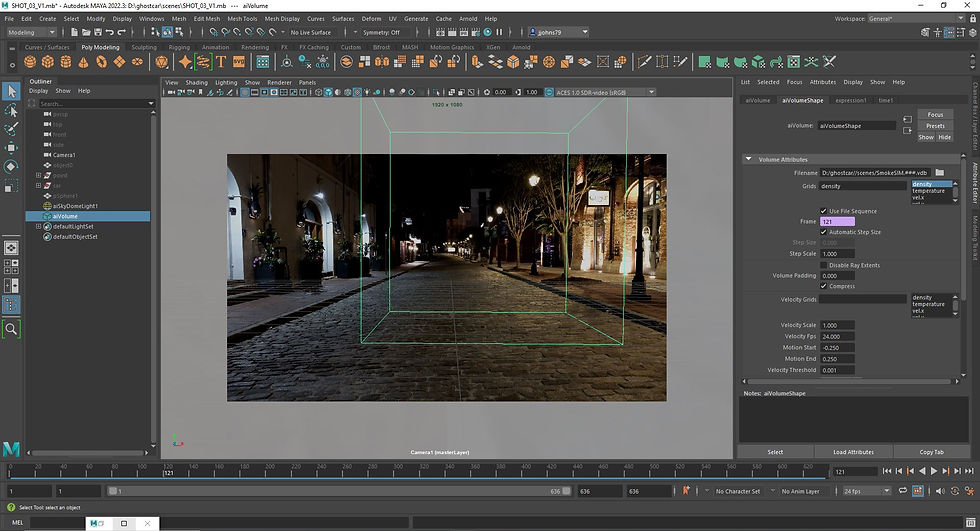
Task: Create polygon type text with T icon
Action: [x=222, y=62]
